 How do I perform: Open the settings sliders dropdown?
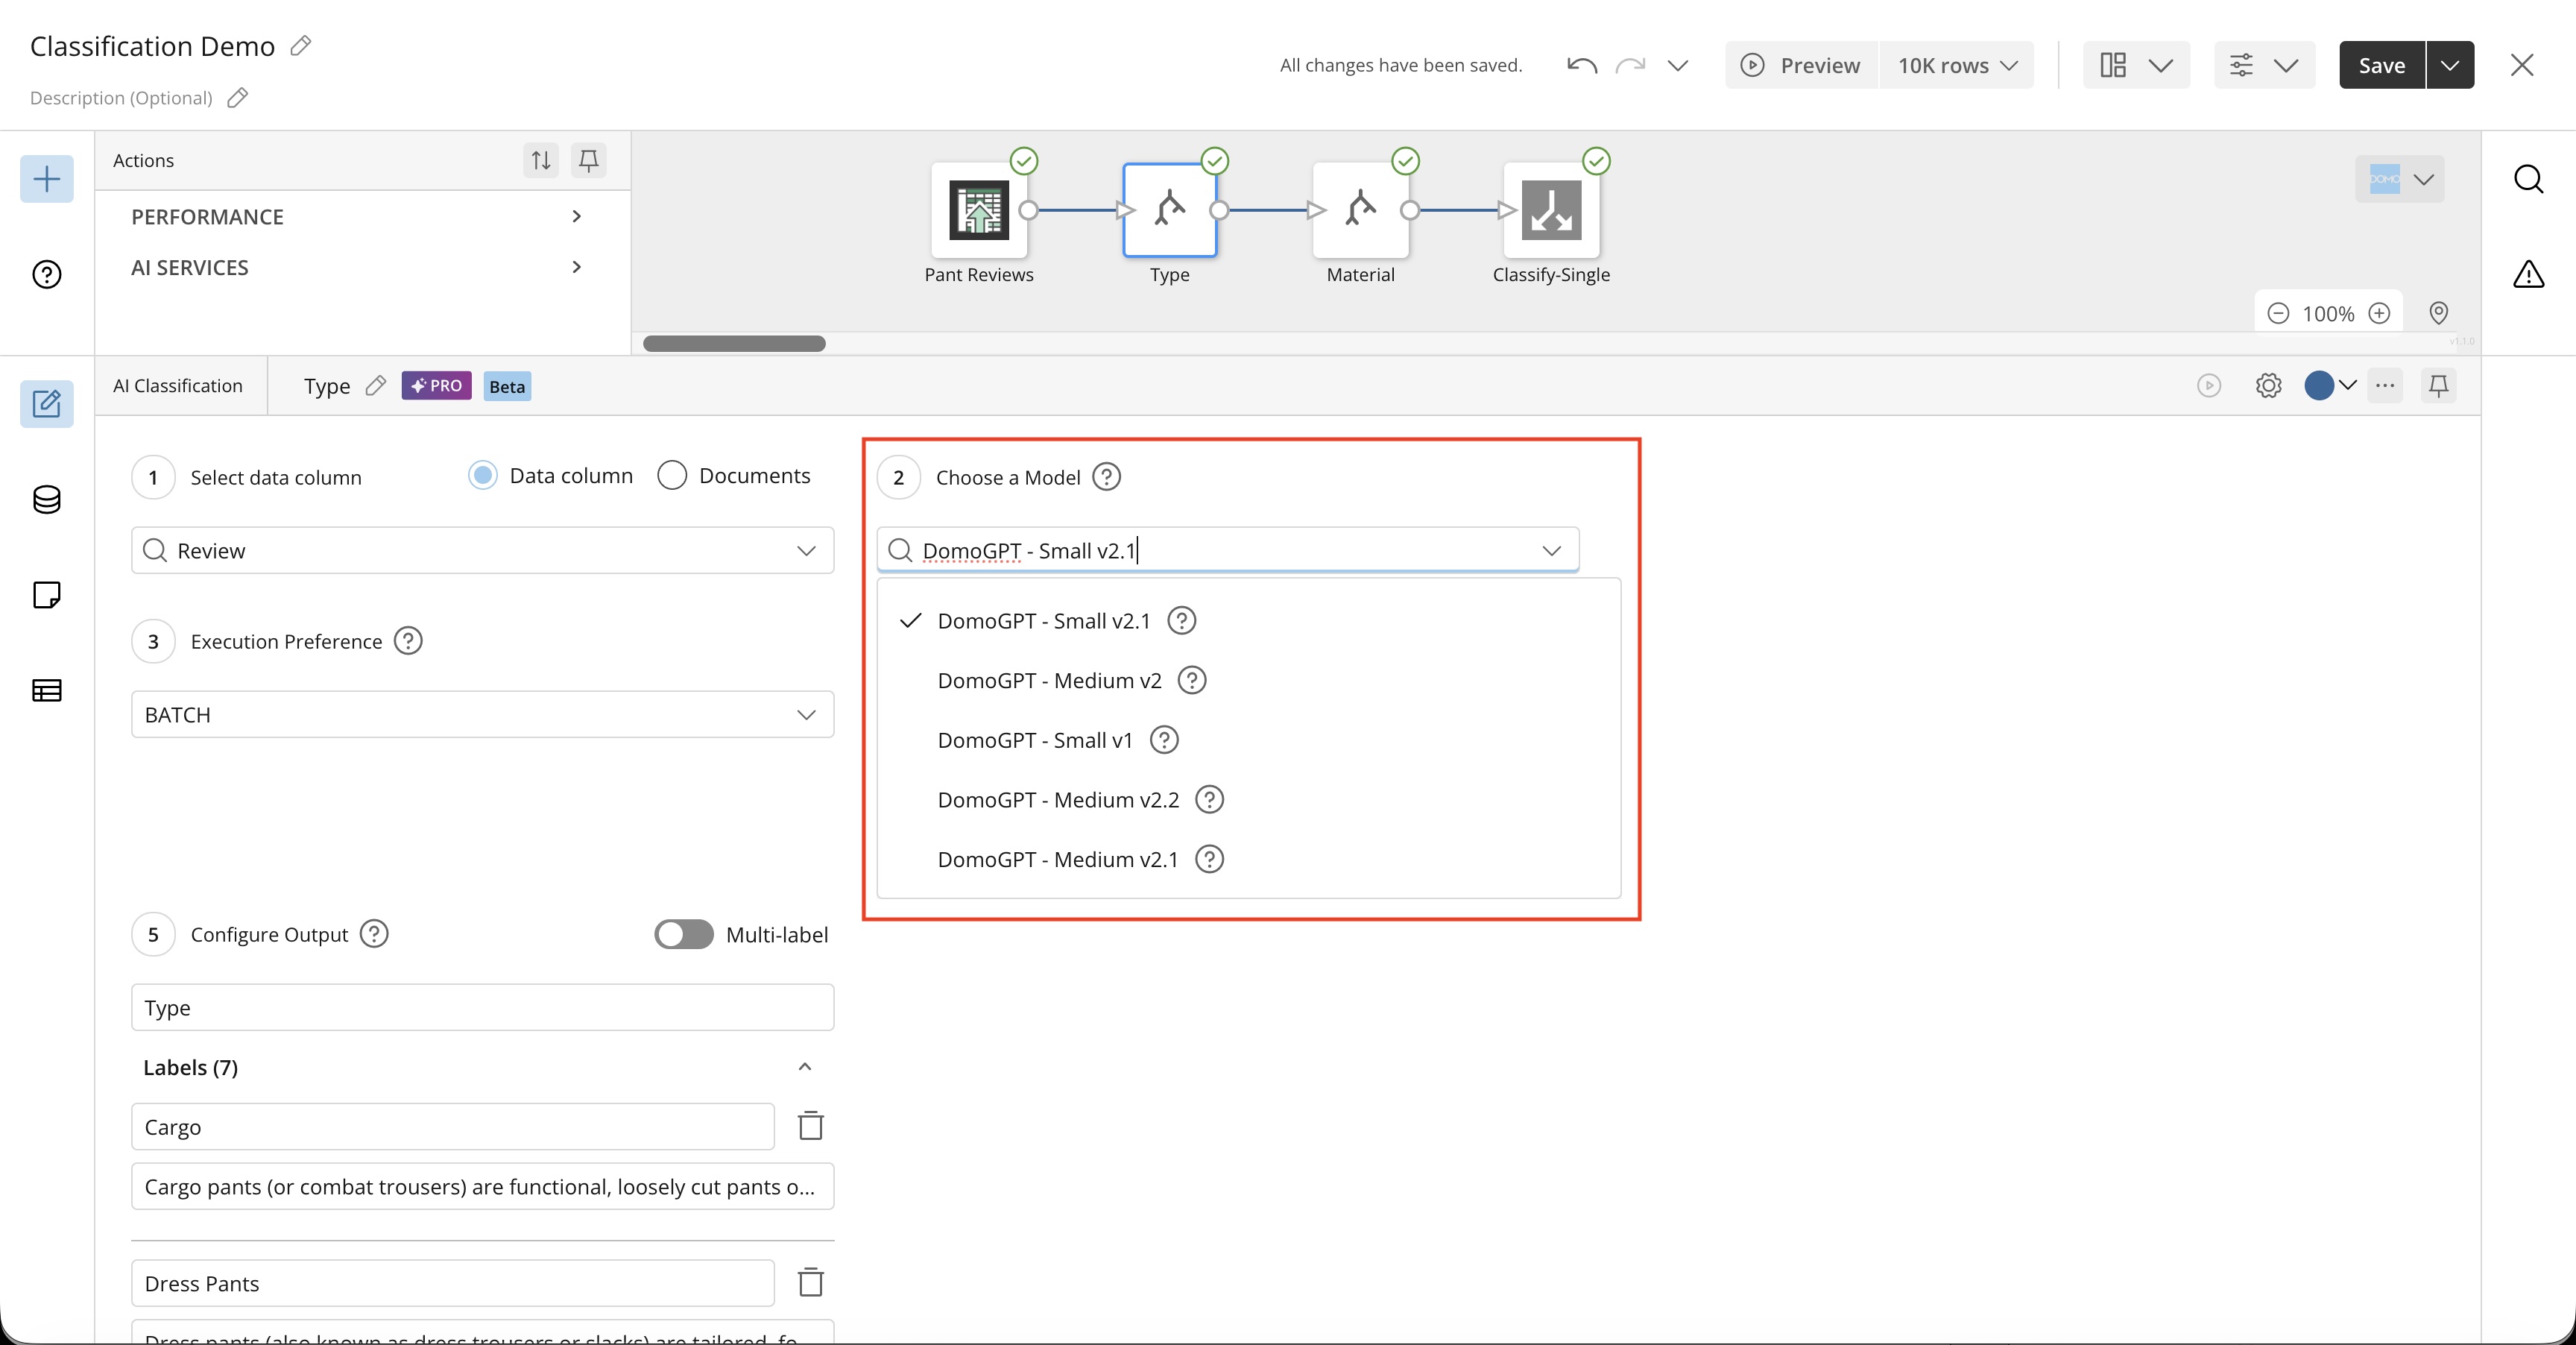pyautogui.click(x=2264, y=65)
